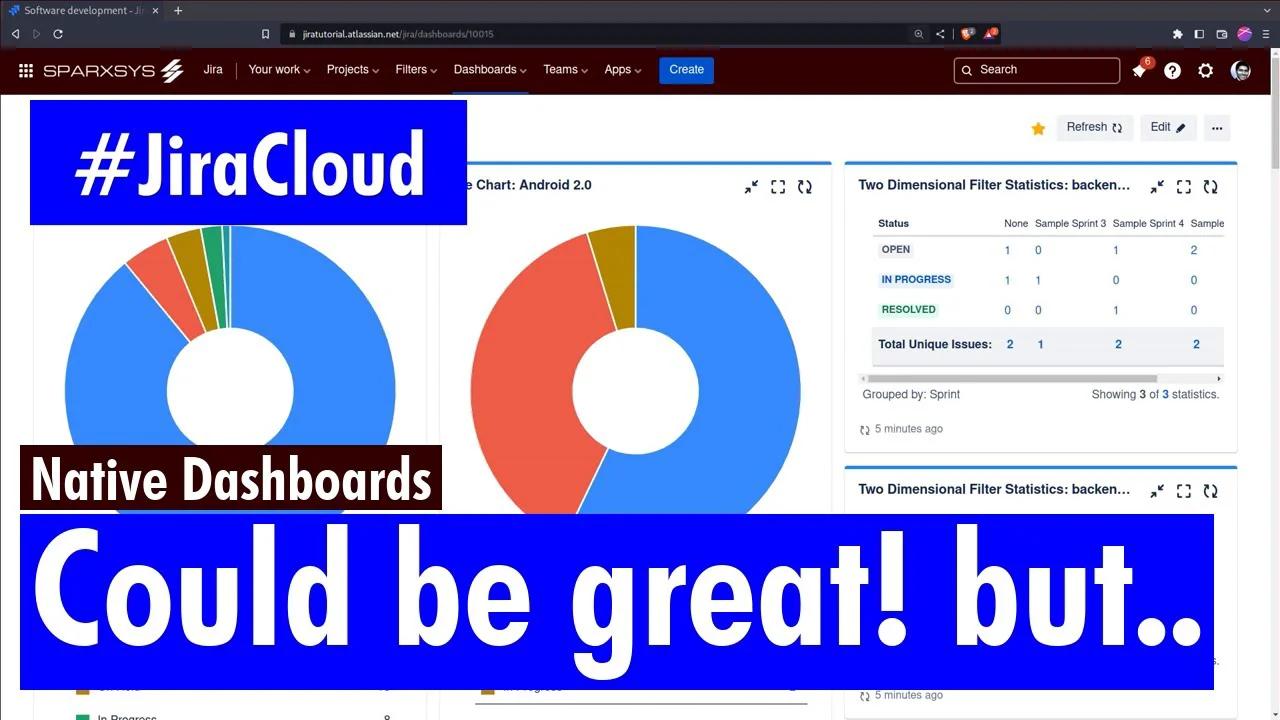
Task: Open browser extensions puzzle icon
Action: tap(1178, 34)
